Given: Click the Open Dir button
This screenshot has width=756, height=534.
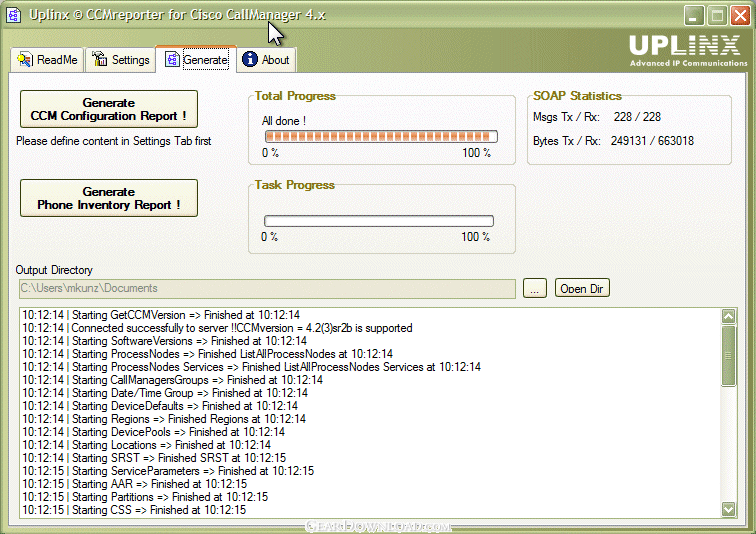Looking at the screenshot, I should click(582, 288).
